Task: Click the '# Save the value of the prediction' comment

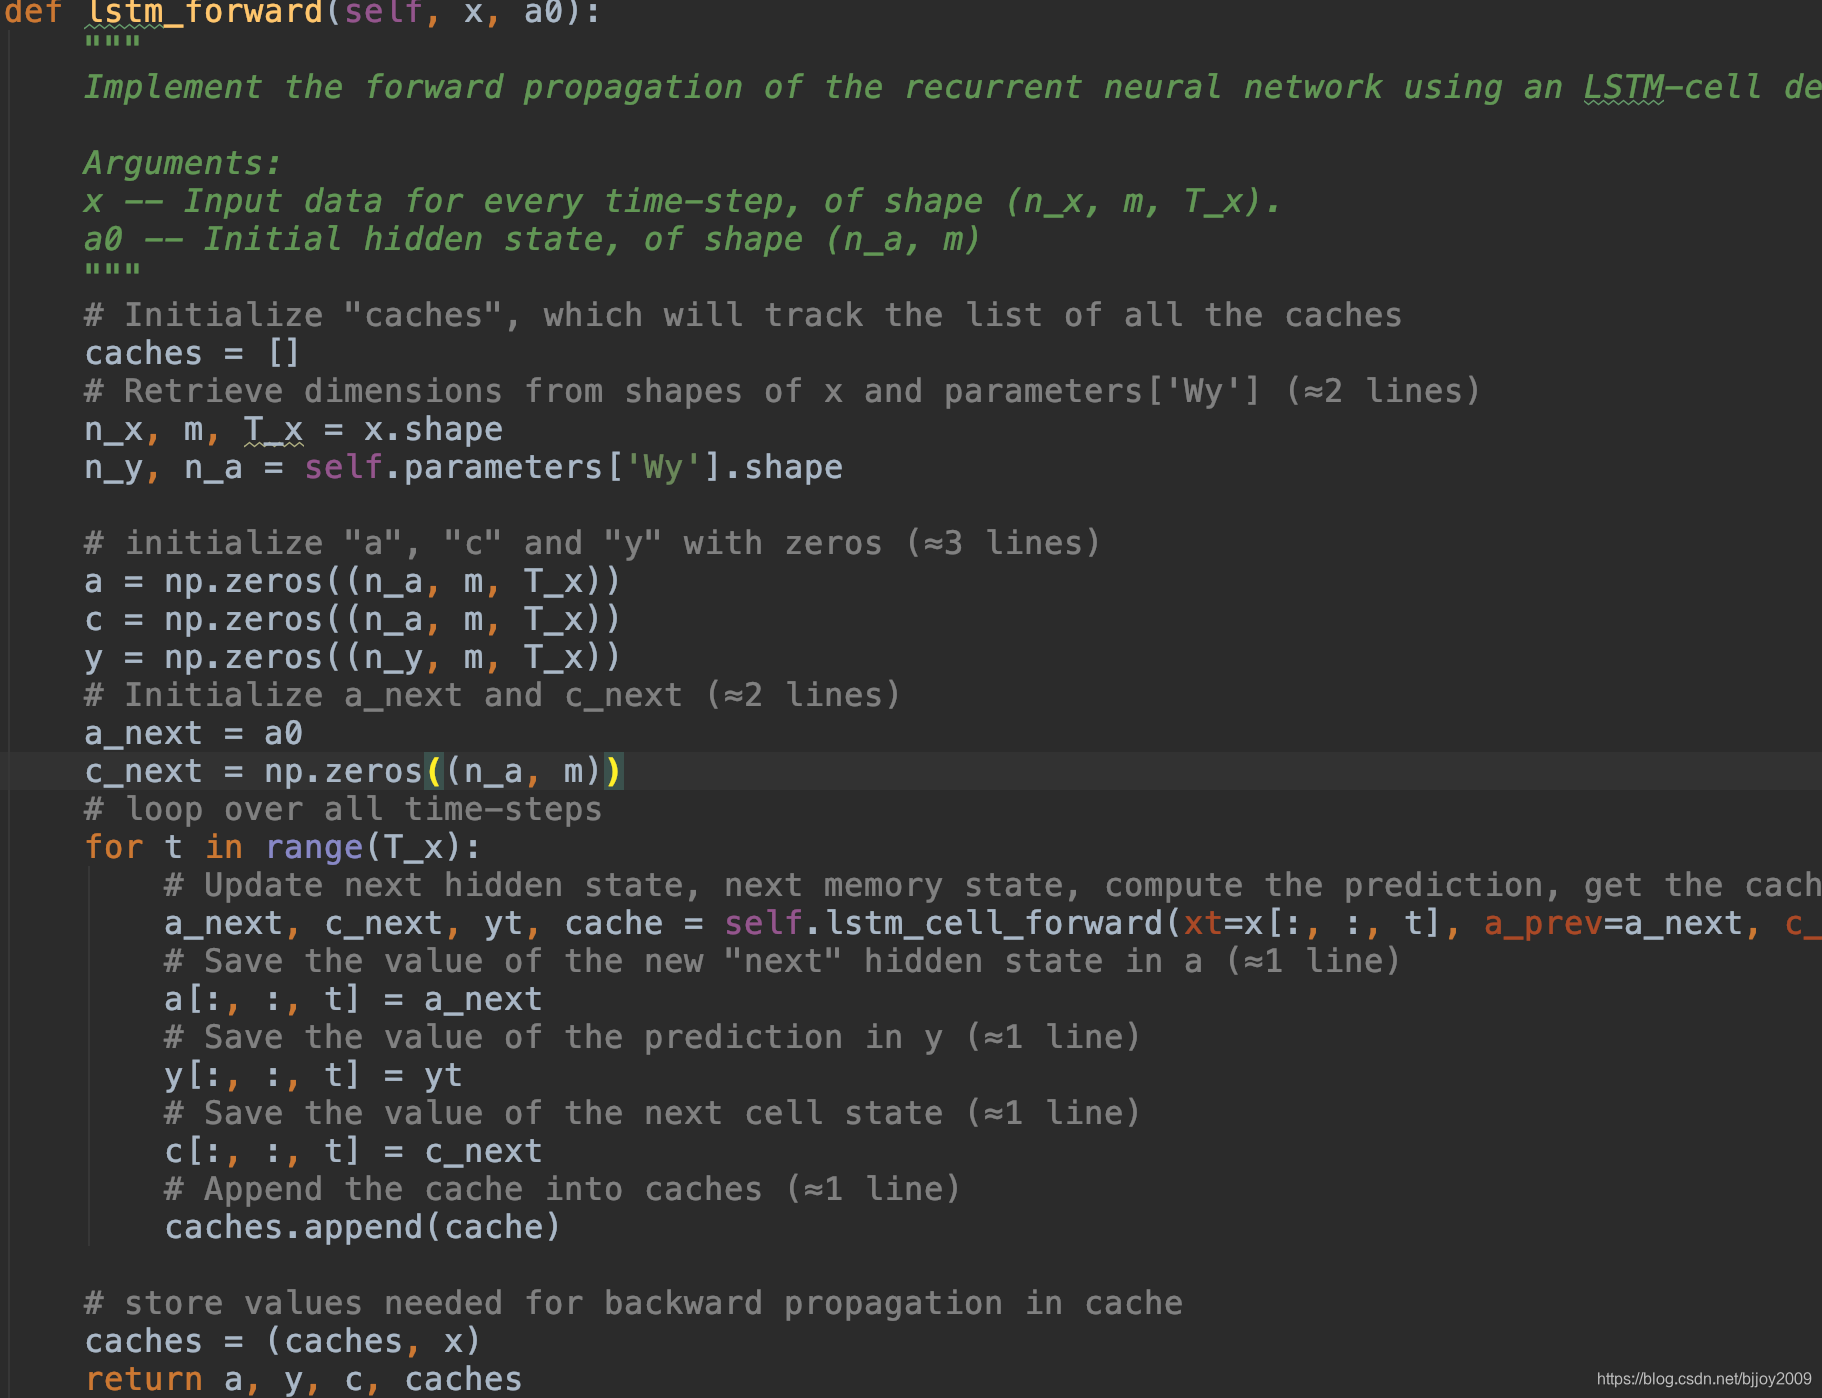Action: pos(653,1037)
